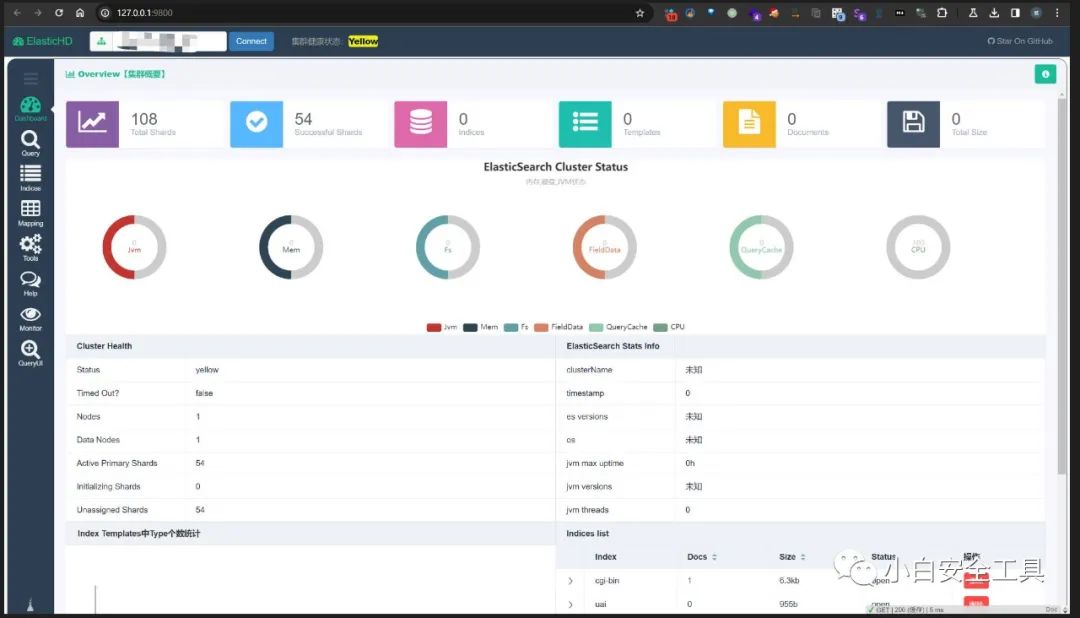
Task: Toggle the FieldData legend entry
Action: pyautogui.click(x=558, y=327)
